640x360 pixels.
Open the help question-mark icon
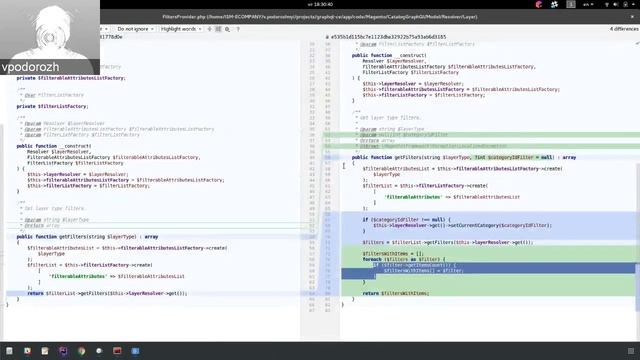point(238,29)
